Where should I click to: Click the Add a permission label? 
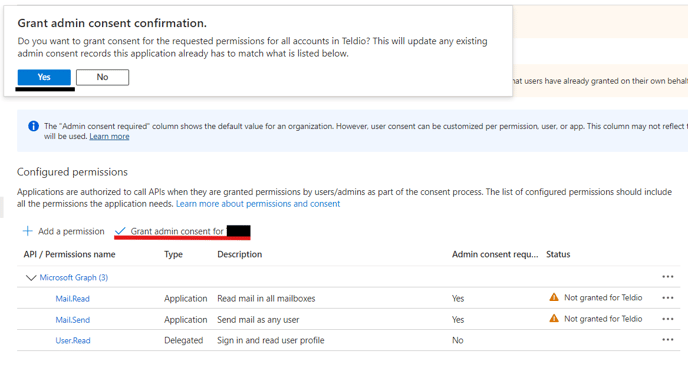tap(71, 231)
